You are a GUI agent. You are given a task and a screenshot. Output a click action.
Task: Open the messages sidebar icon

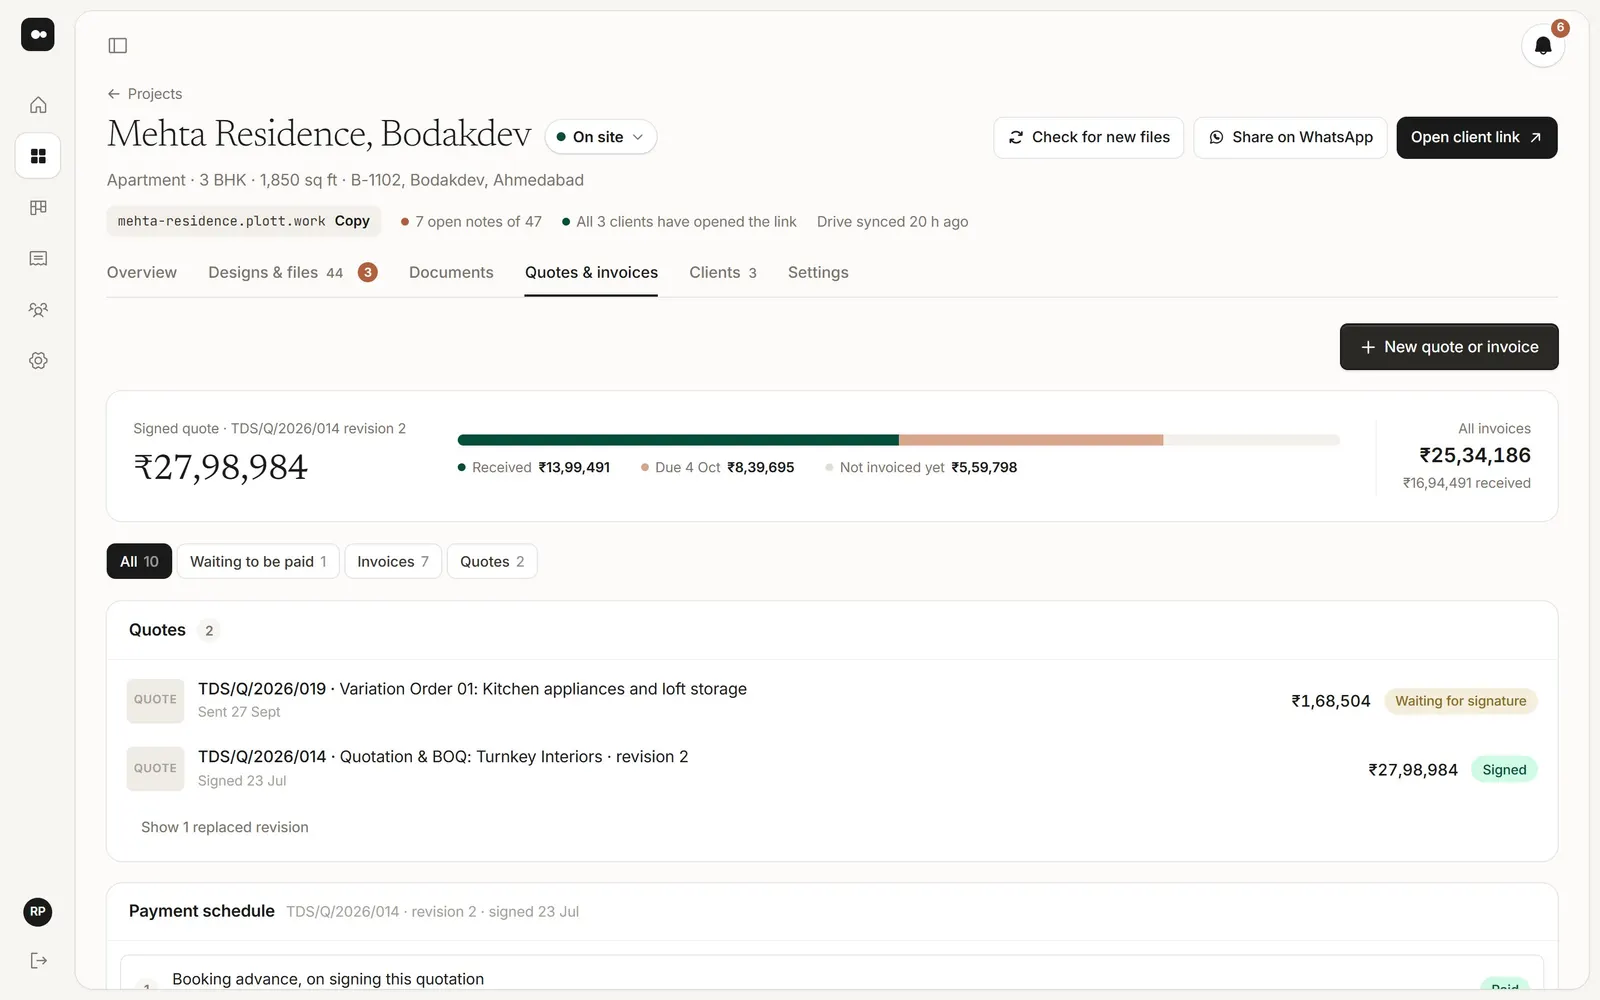pos(38,258)
